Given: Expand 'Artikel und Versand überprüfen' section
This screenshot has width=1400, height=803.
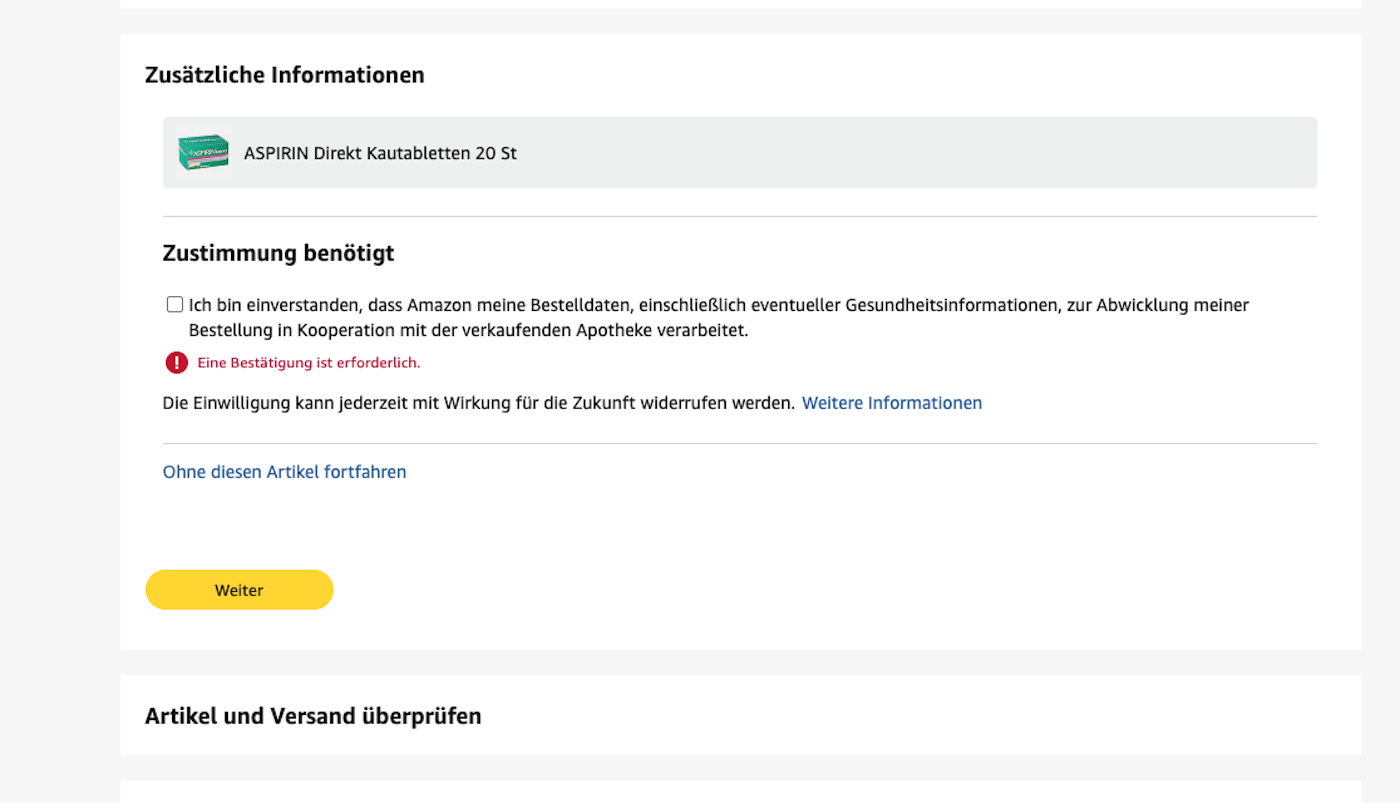Looking at the screenshot, I should pyautogui.click(x=313, y=716).
